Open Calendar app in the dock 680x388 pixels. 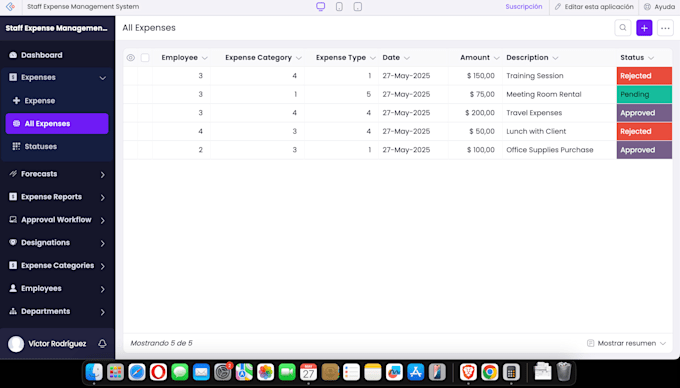(x=308, y=372)
